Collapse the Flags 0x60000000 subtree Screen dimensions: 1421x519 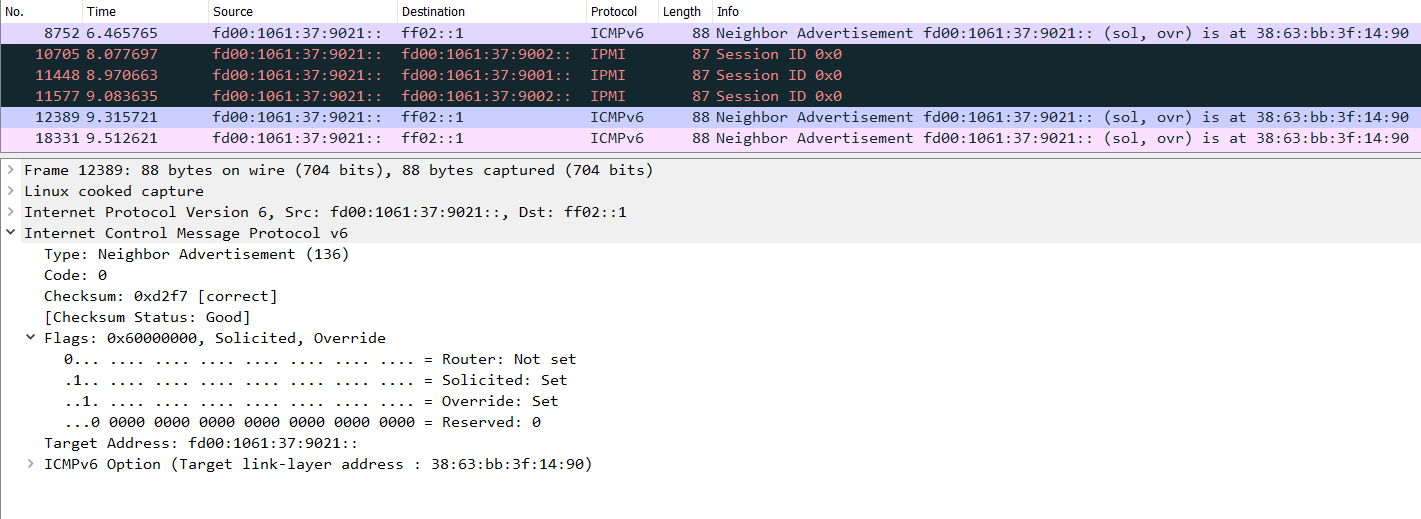coord(30,338)
